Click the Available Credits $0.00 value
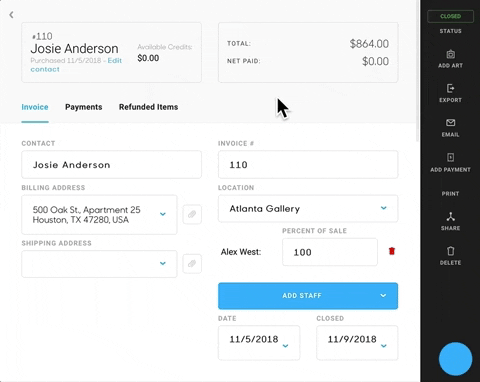Viewport: 480px width, 382px height. point(148,58)
